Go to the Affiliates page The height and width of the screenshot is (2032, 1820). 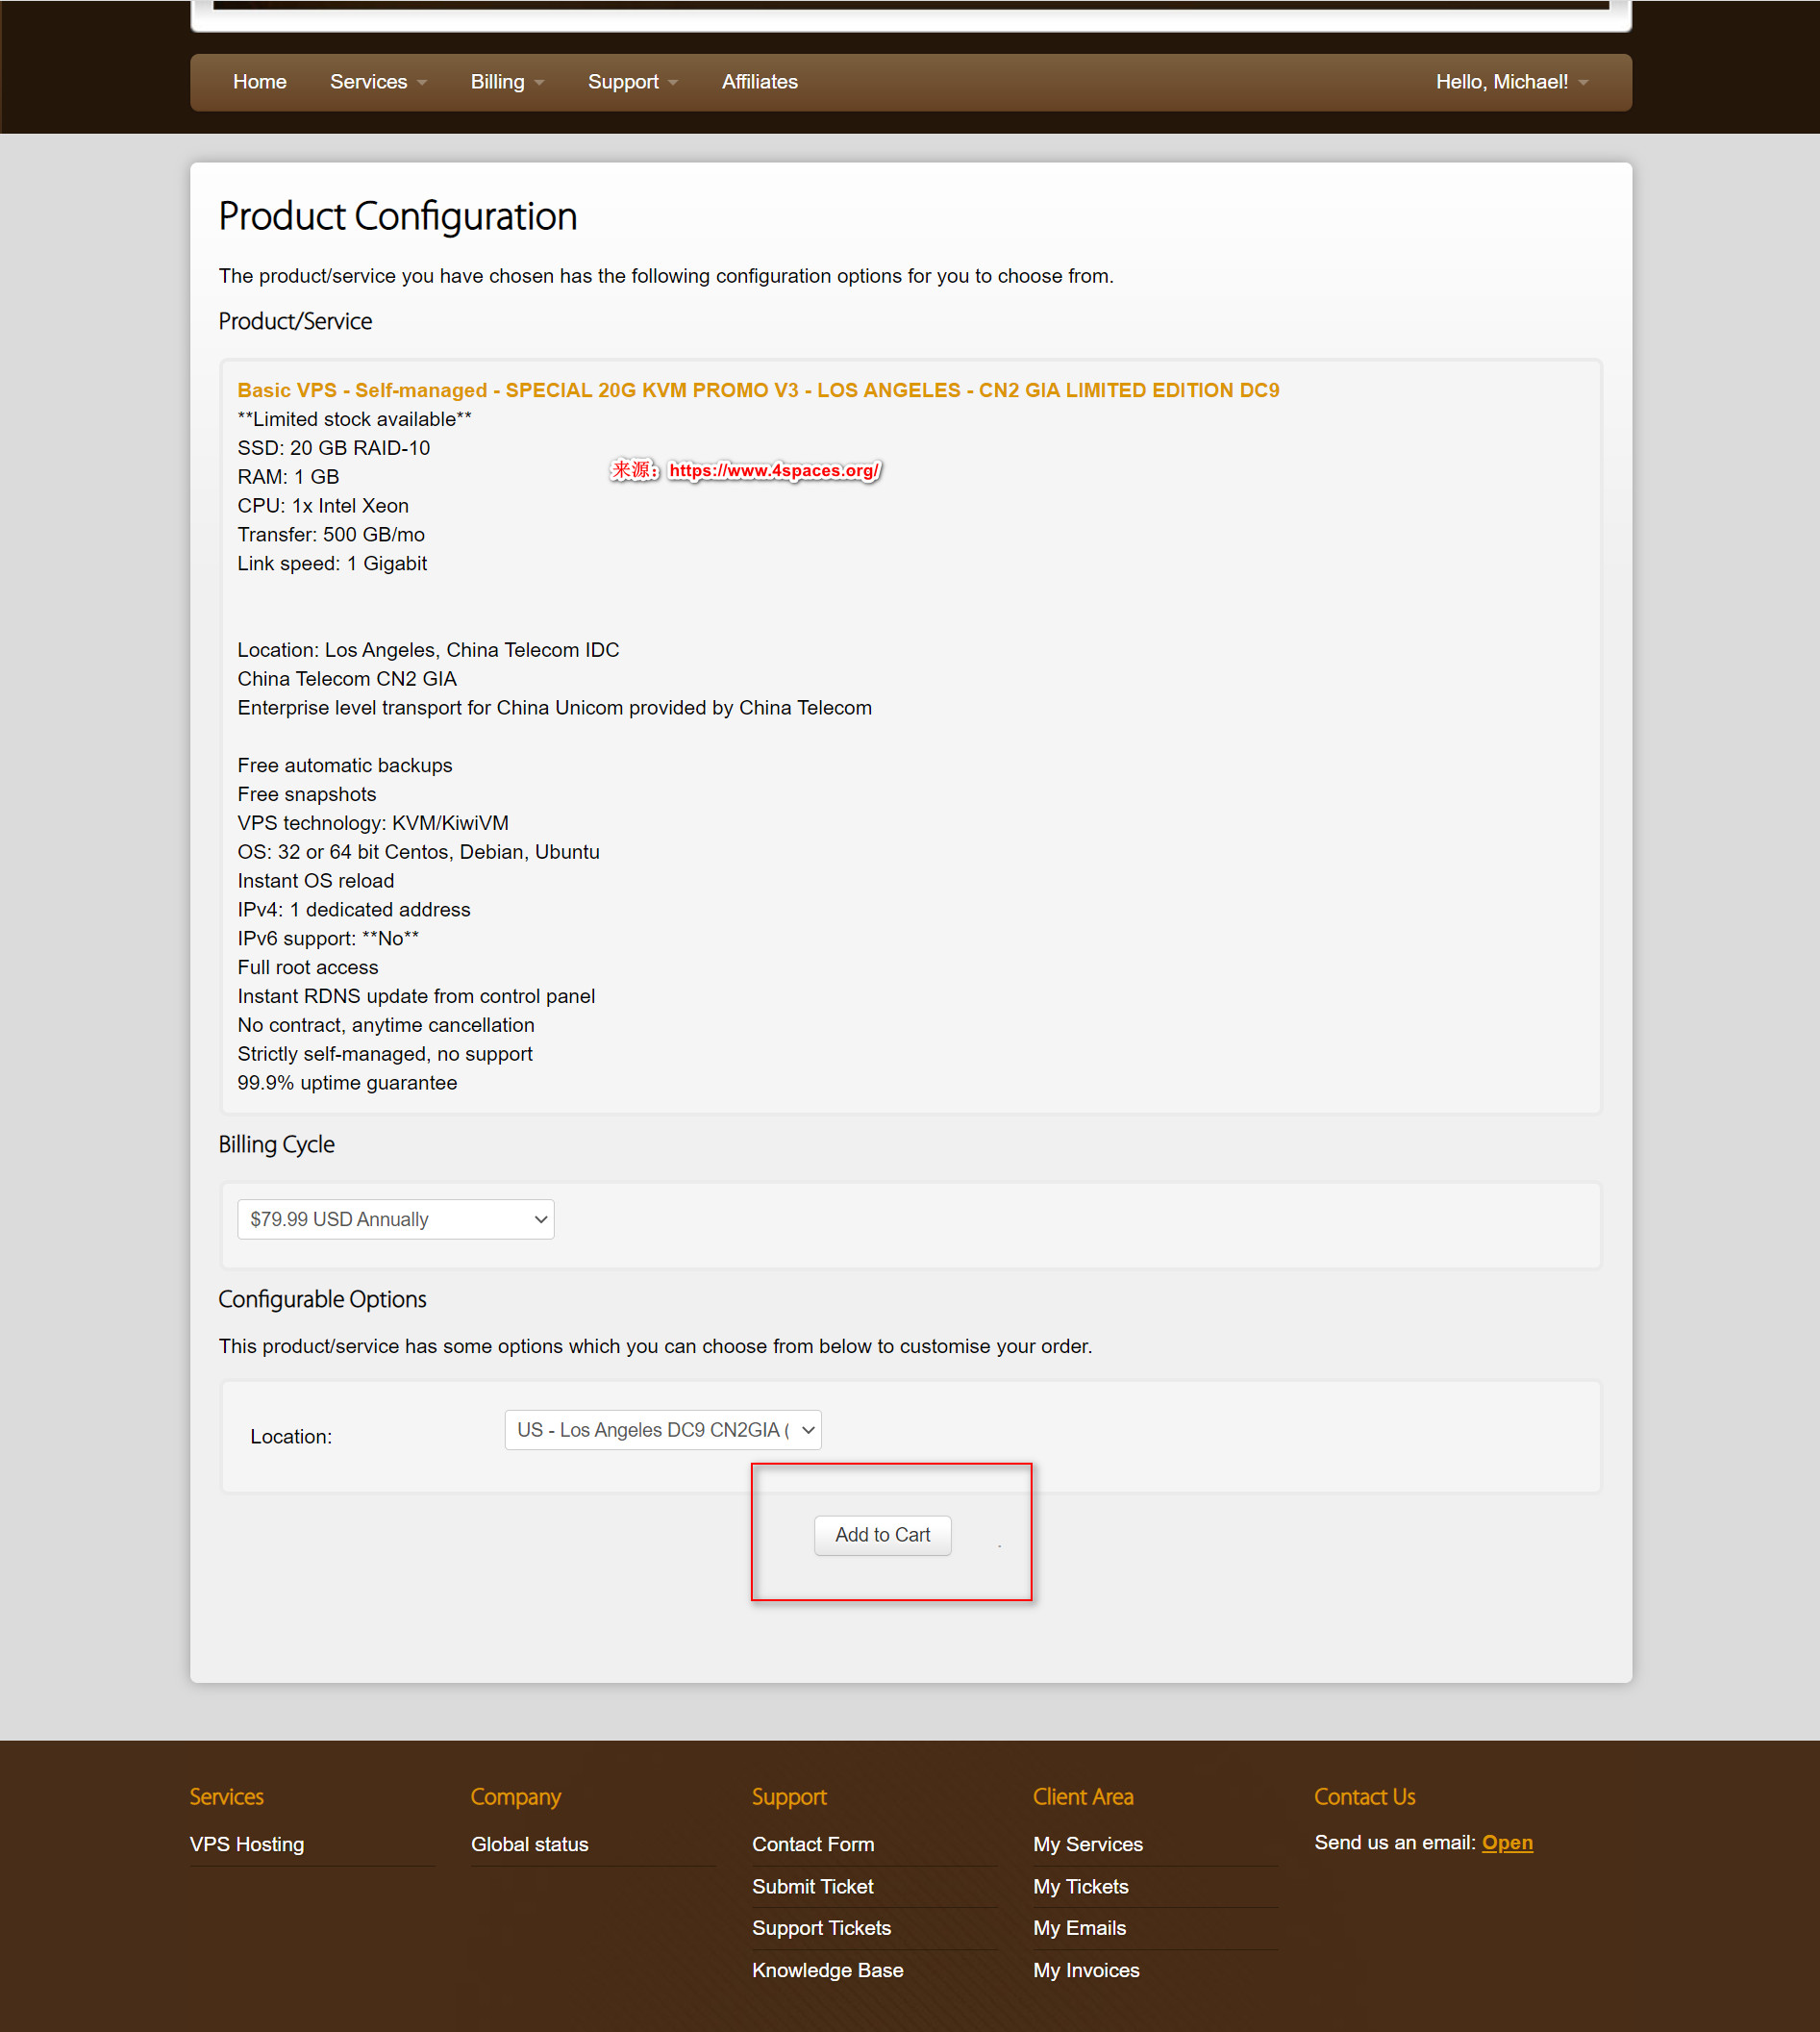tap(759, 82)
